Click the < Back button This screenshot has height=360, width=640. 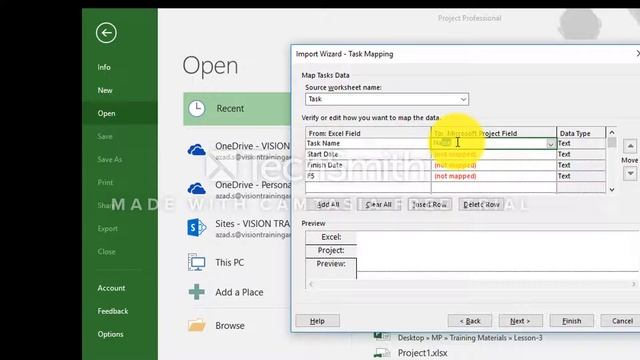point(470,321)
